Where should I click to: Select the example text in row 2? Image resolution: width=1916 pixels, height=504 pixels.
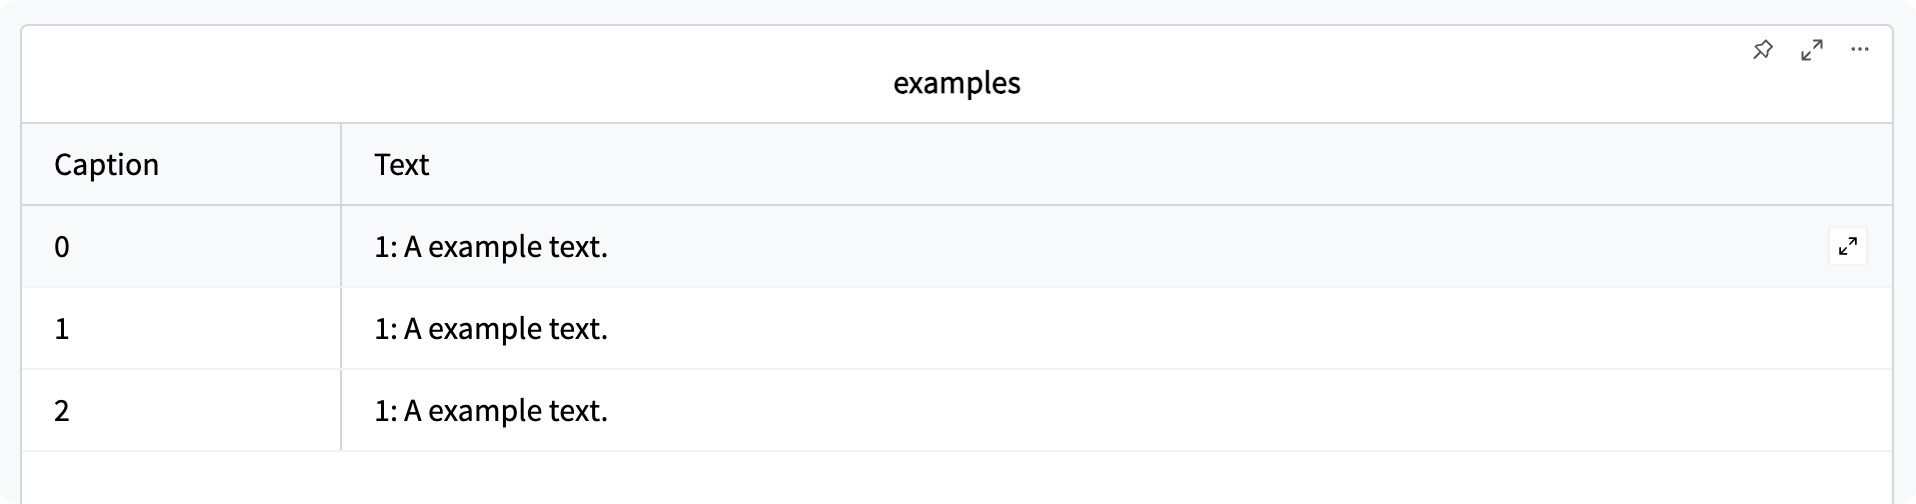[490, 411]
